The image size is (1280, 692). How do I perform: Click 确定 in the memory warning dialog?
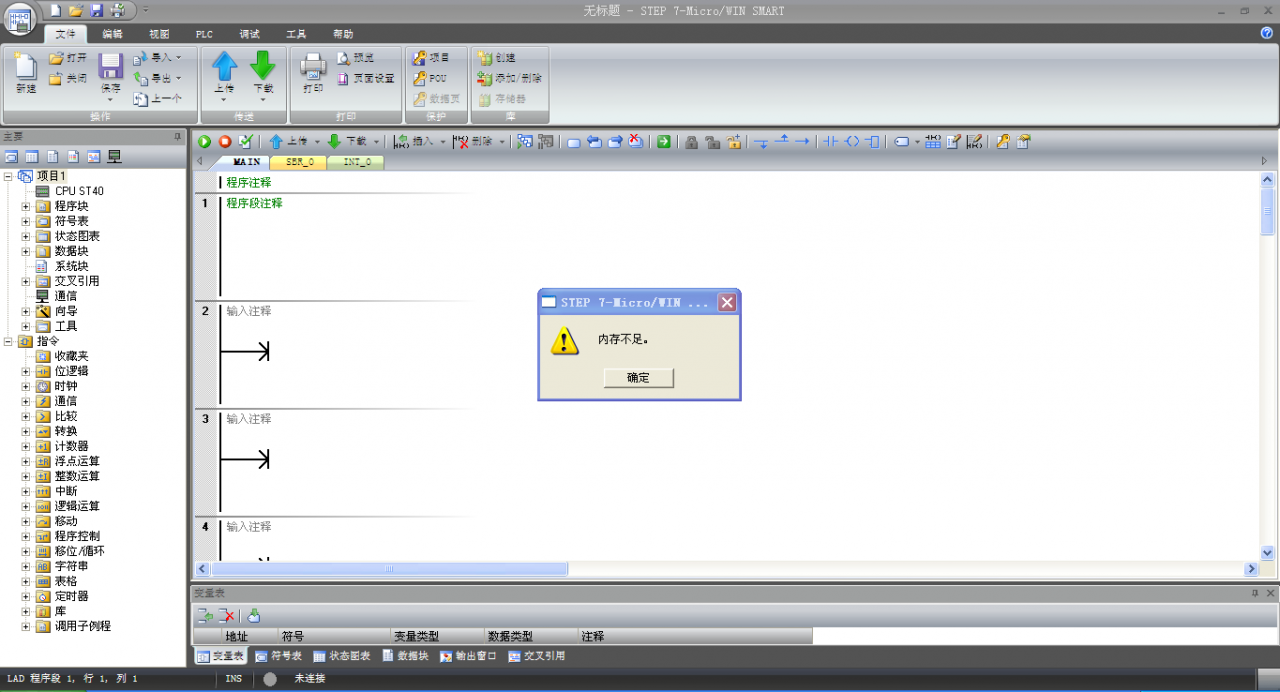point(638,377)
